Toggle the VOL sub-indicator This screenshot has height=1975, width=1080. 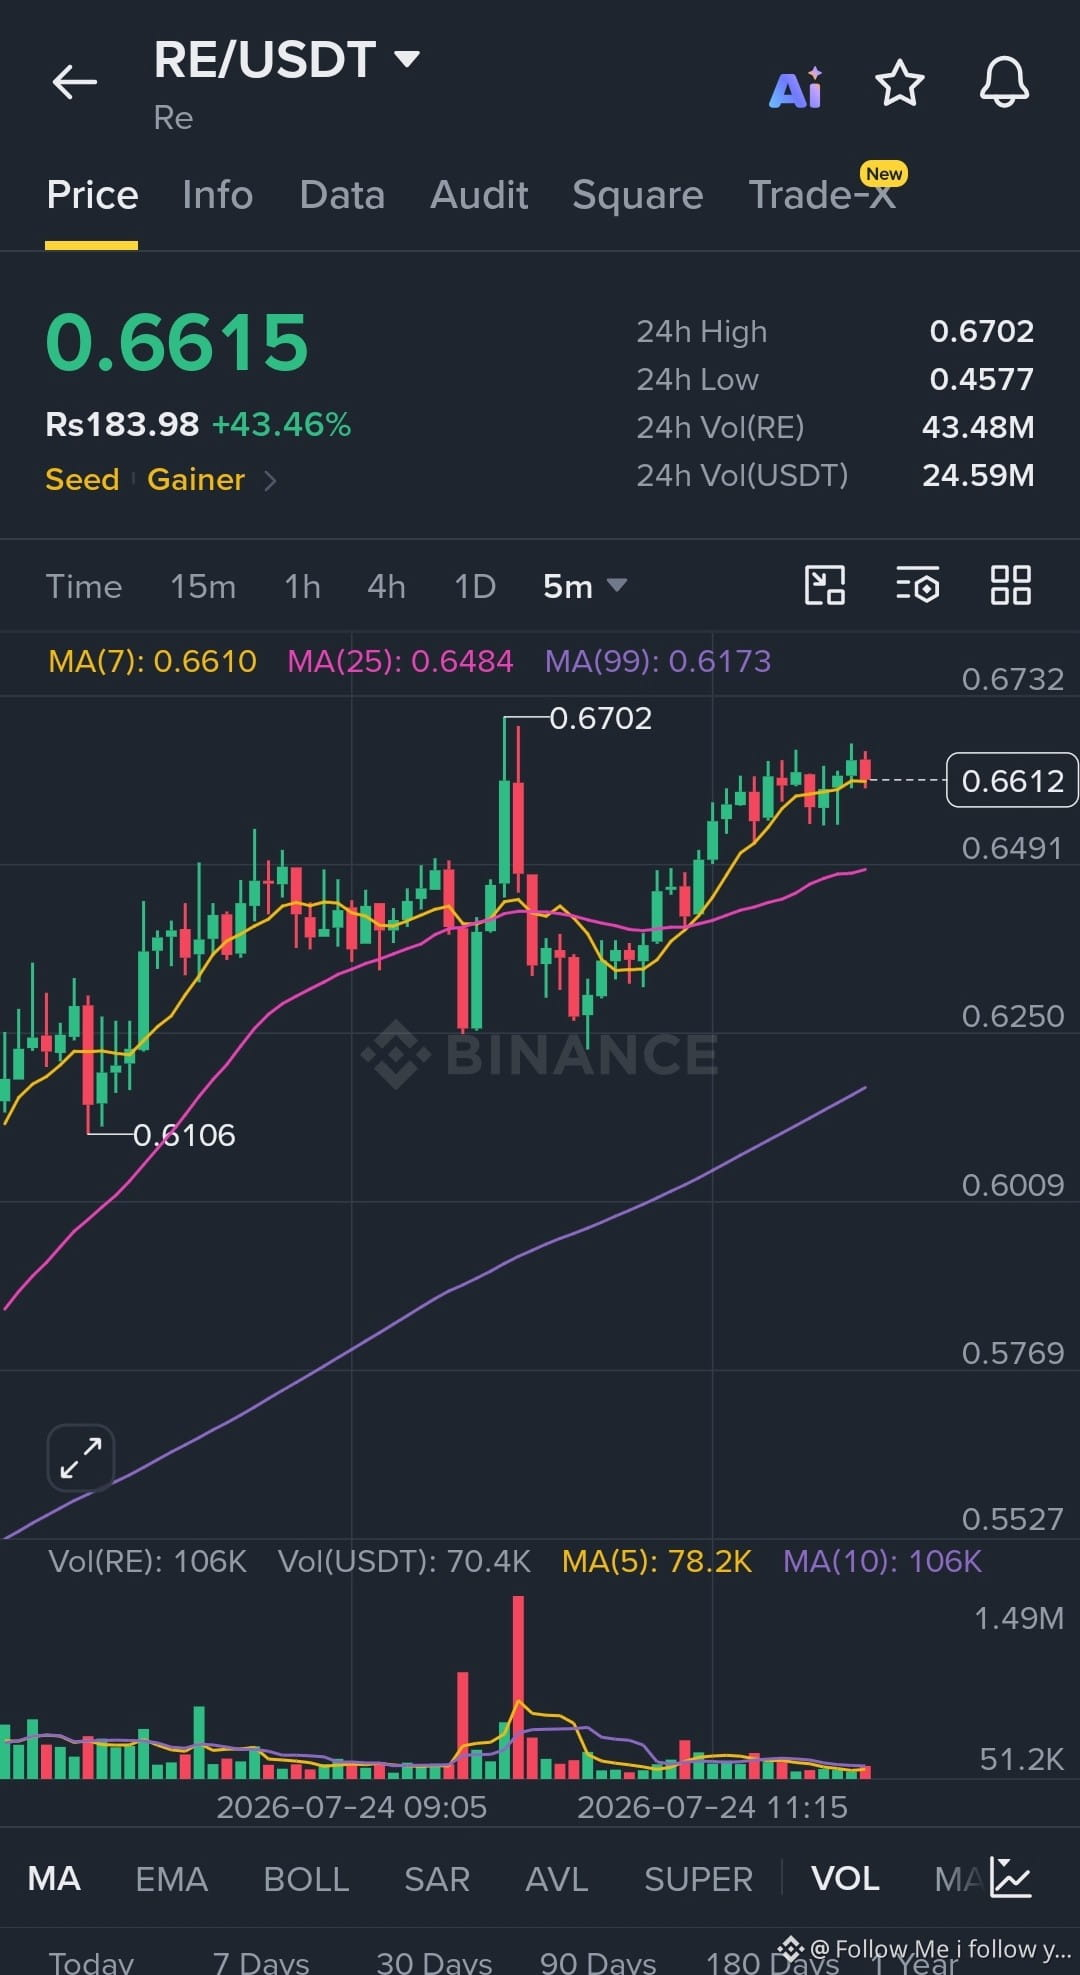pyautogui.click(x=845, y=1878)
